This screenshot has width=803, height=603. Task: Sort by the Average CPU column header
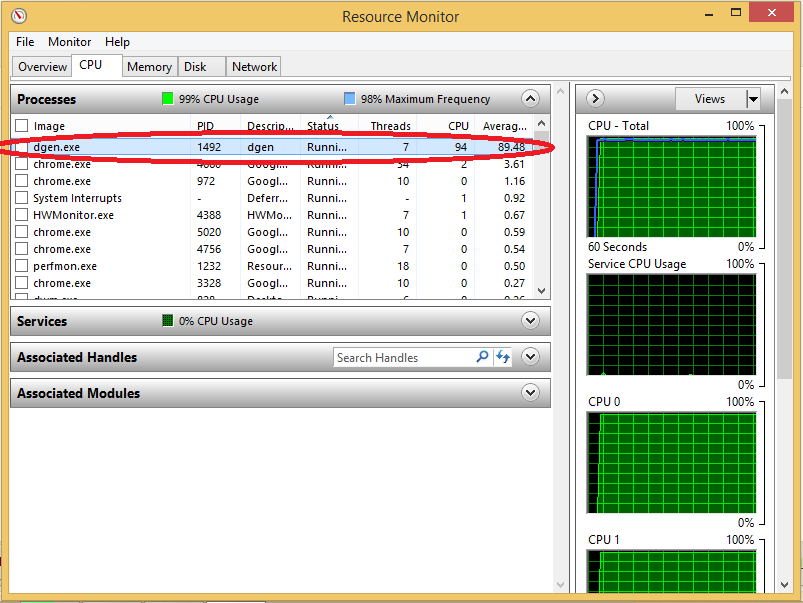[x=504, y=126]
